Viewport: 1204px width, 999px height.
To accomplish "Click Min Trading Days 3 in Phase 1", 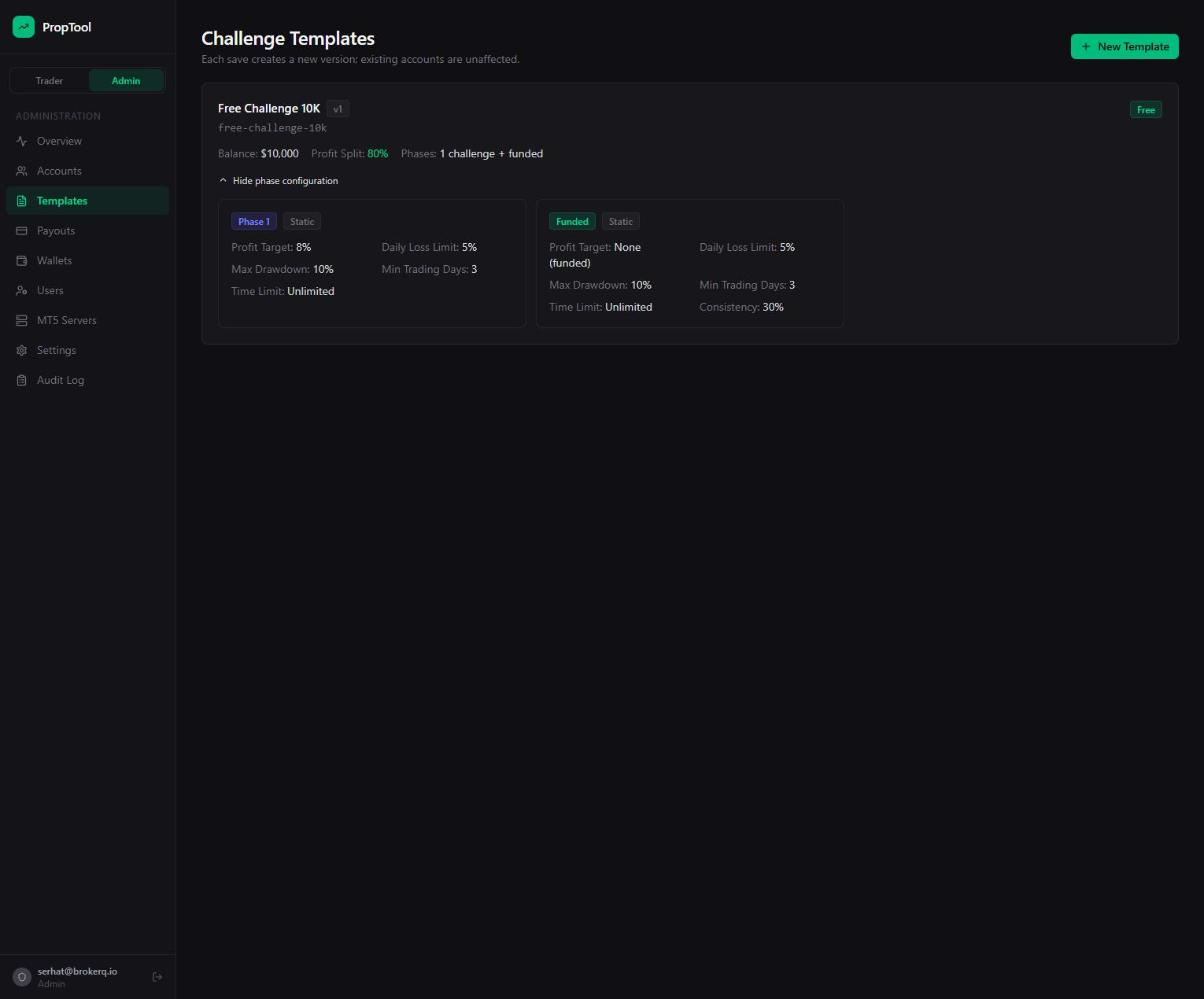I will tap(429, 269).
